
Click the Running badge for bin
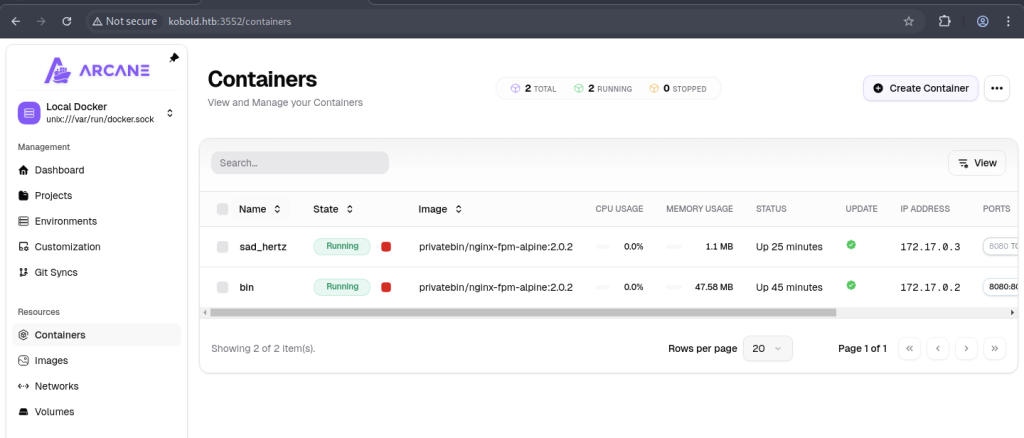[x=342, y=287]
